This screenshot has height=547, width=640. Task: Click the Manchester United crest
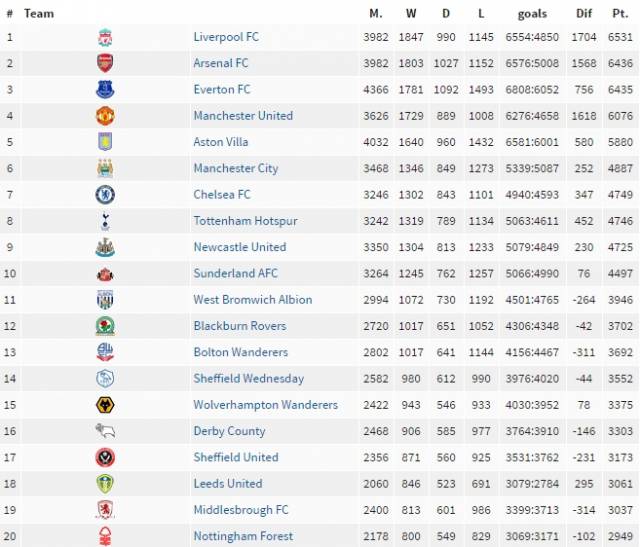pyautogui.click(x=105, y=116)
